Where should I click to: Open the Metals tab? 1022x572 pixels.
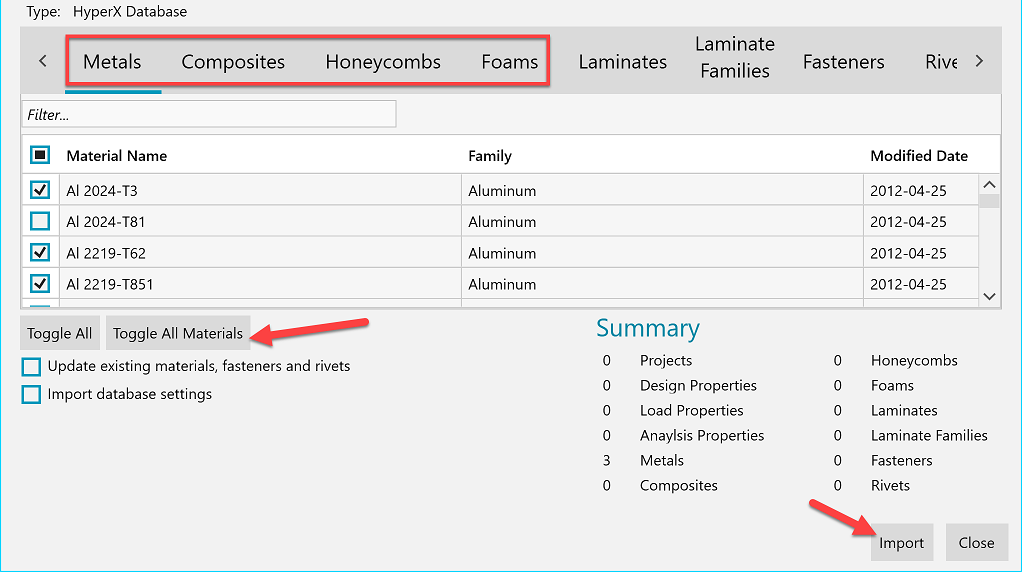point(112,62)
